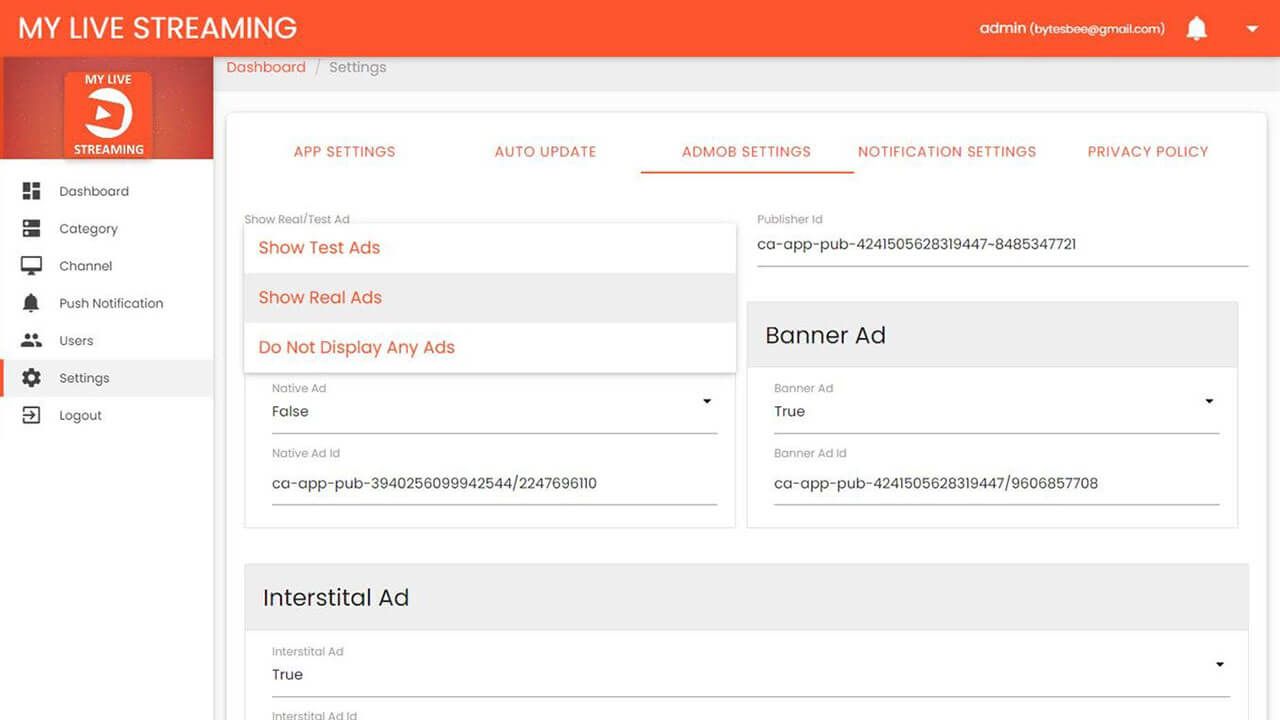The height and width of the screenshot is (720, 1280).
Task: Expand the admin account menu arrow
Action: point(1252,29)
